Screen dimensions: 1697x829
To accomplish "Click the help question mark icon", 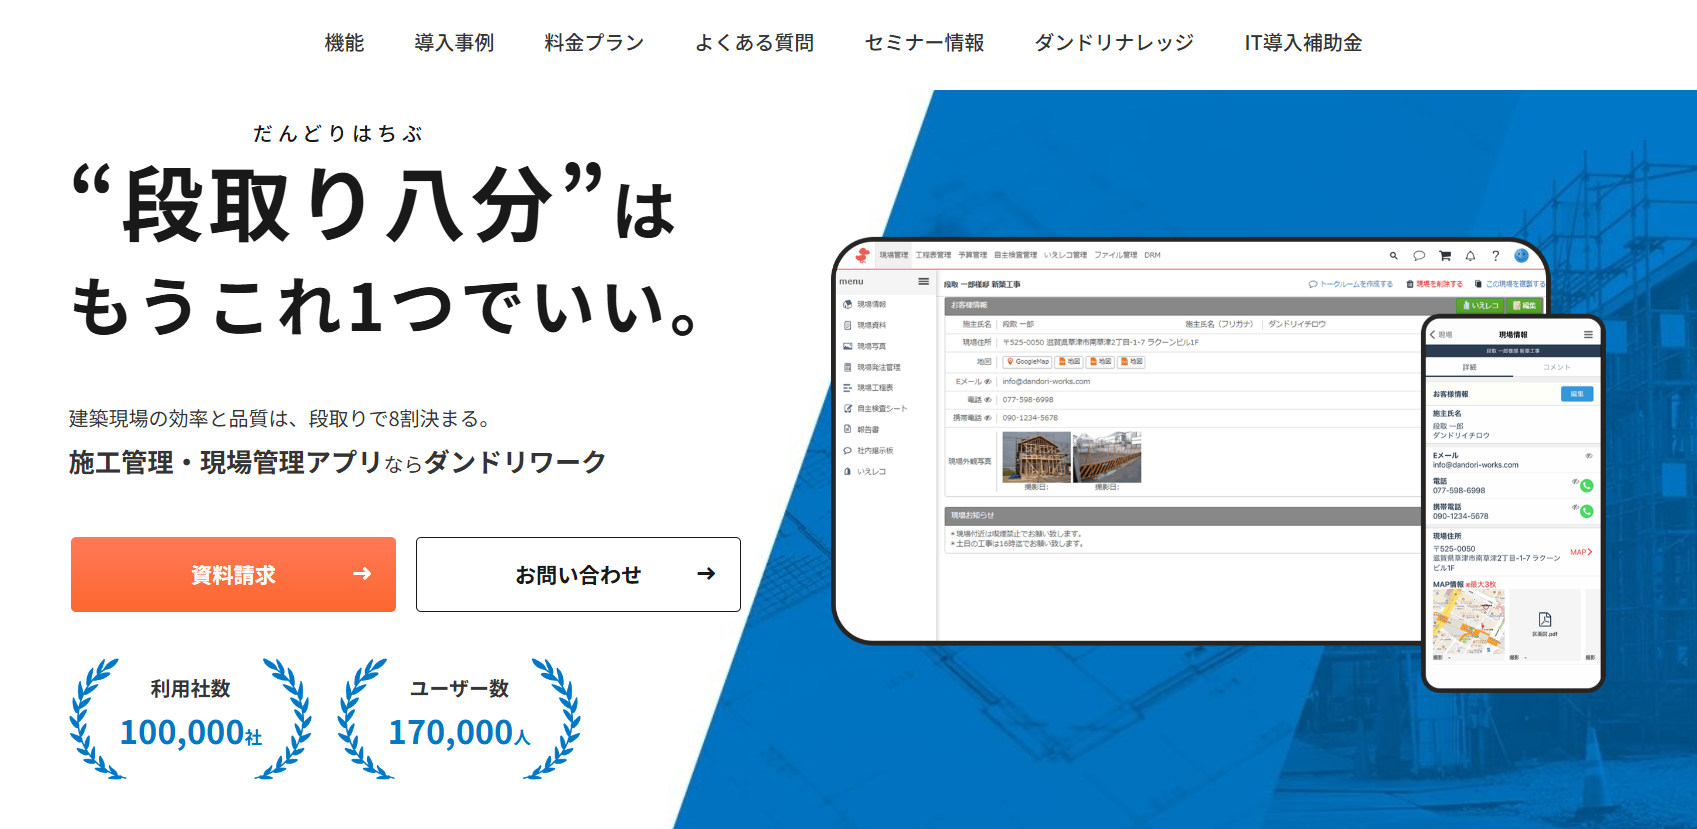I will click(x=1495, y=256).
